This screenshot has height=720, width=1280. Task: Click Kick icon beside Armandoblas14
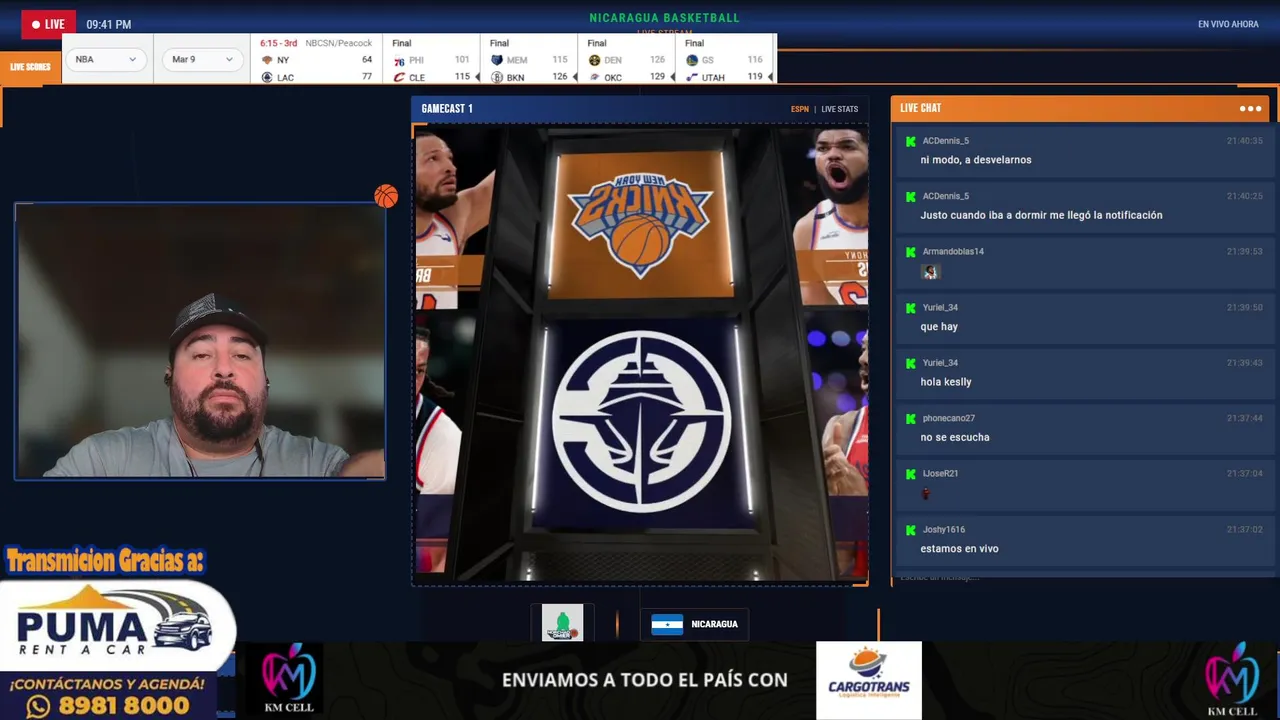(910, 252)
